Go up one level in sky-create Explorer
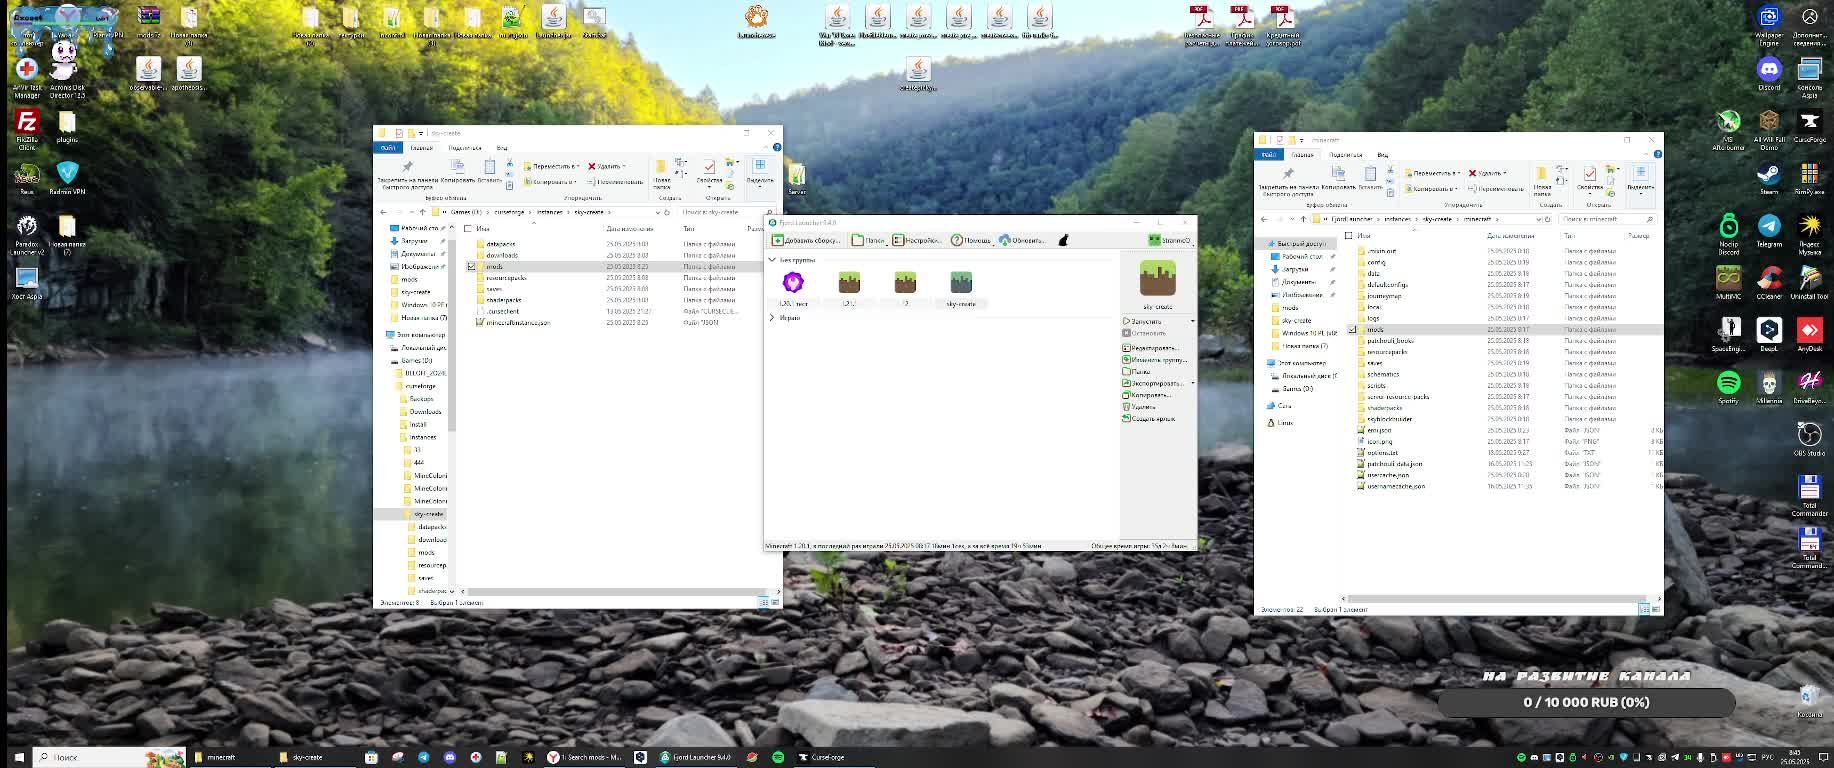The width and height of the screenshot is (1834, 768). (422, 212)
